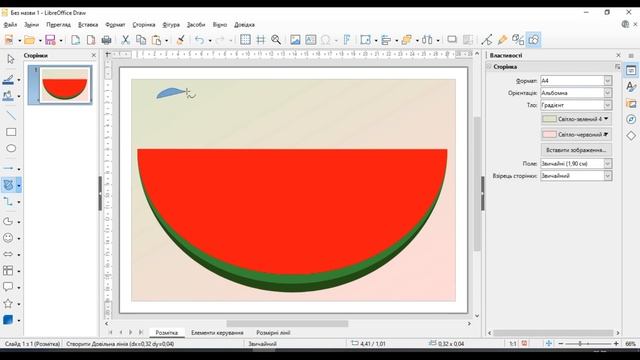
Task: Switch to Розмірні лінії layer tab
Action: (x=273, y=333)
